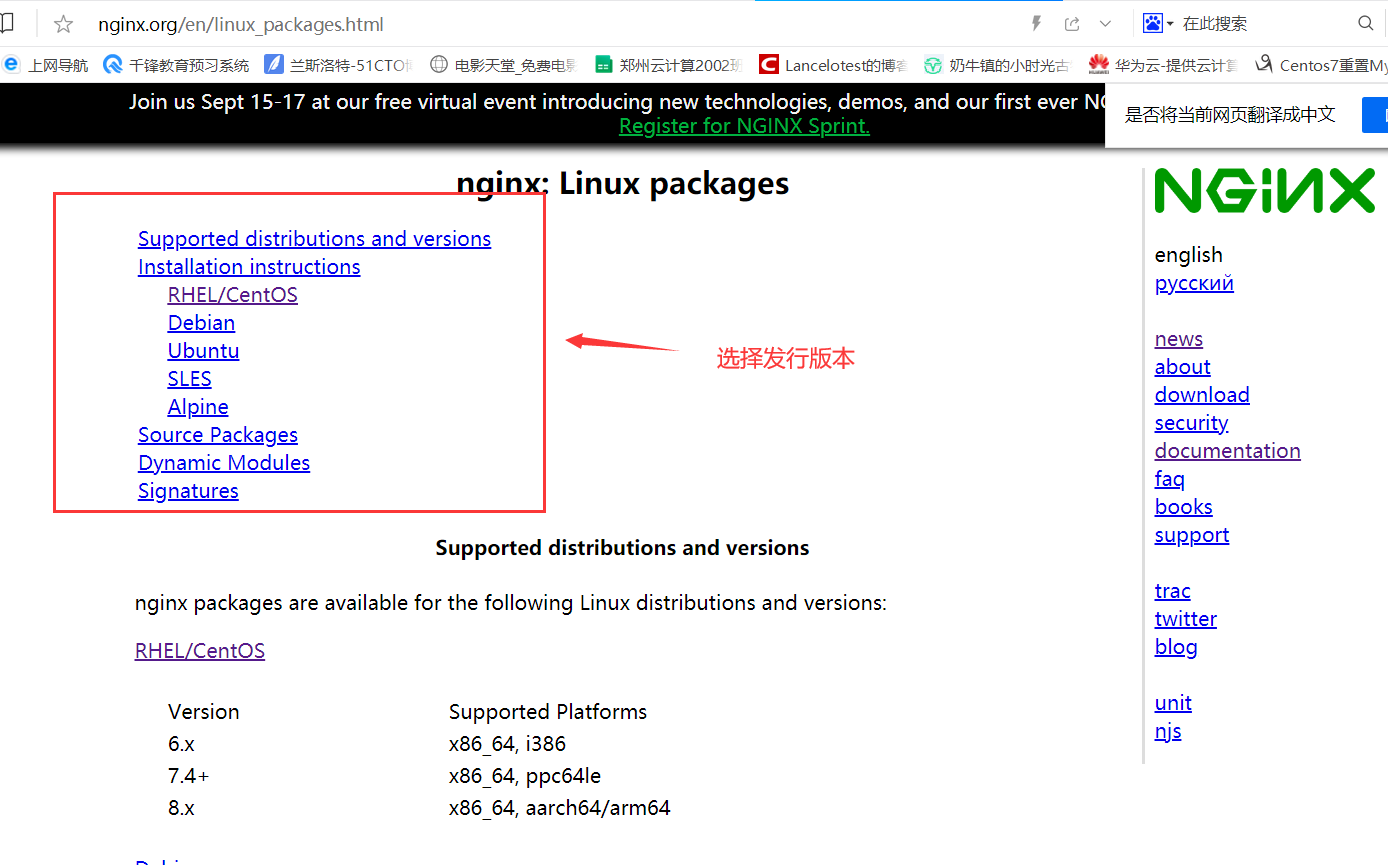
Task: Open the 郑州云计算2002 bookmark
Action: (668, 65)
